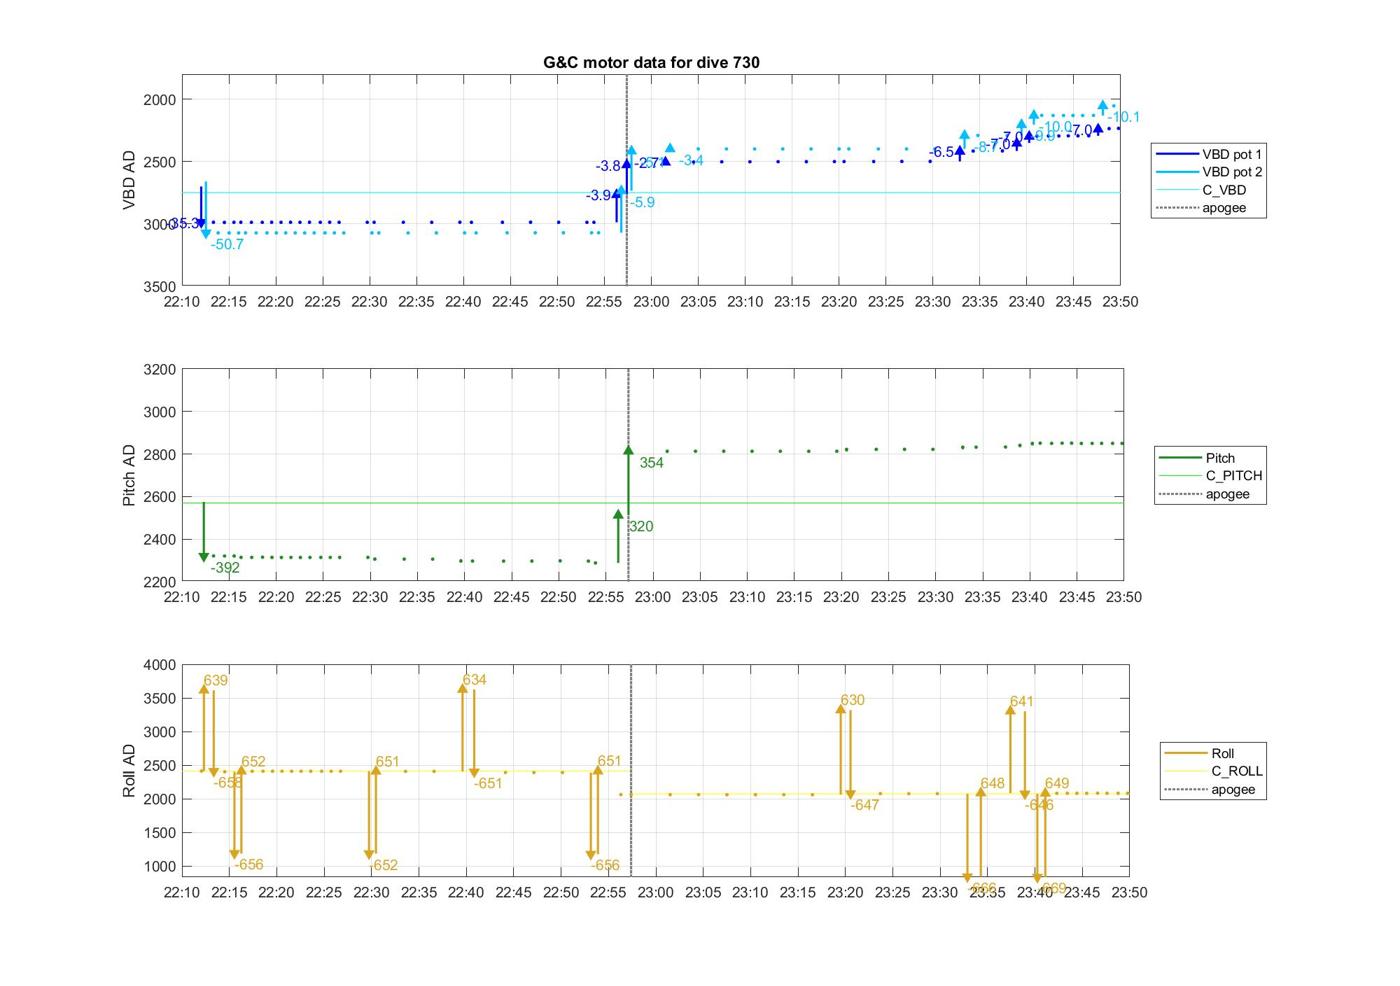Click the '-651' roll label near 22:42
The width and height of the screenshot is (1400, 986).
pyautogui.click(x=487, y=784)
